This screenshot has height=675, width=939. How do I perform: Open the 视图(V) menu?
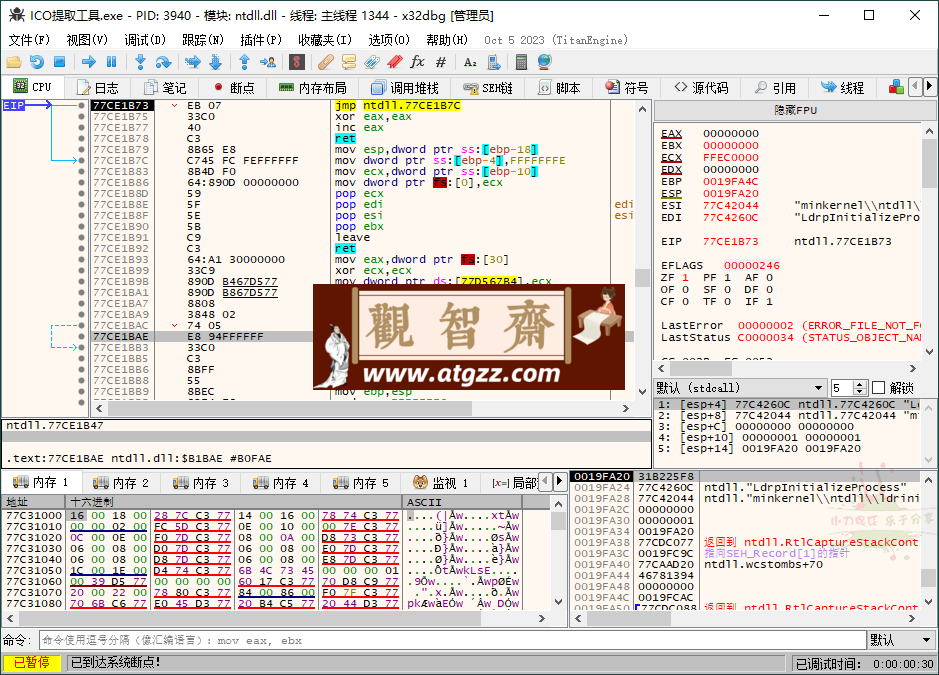pyautogui.click(x=87, y=40)
